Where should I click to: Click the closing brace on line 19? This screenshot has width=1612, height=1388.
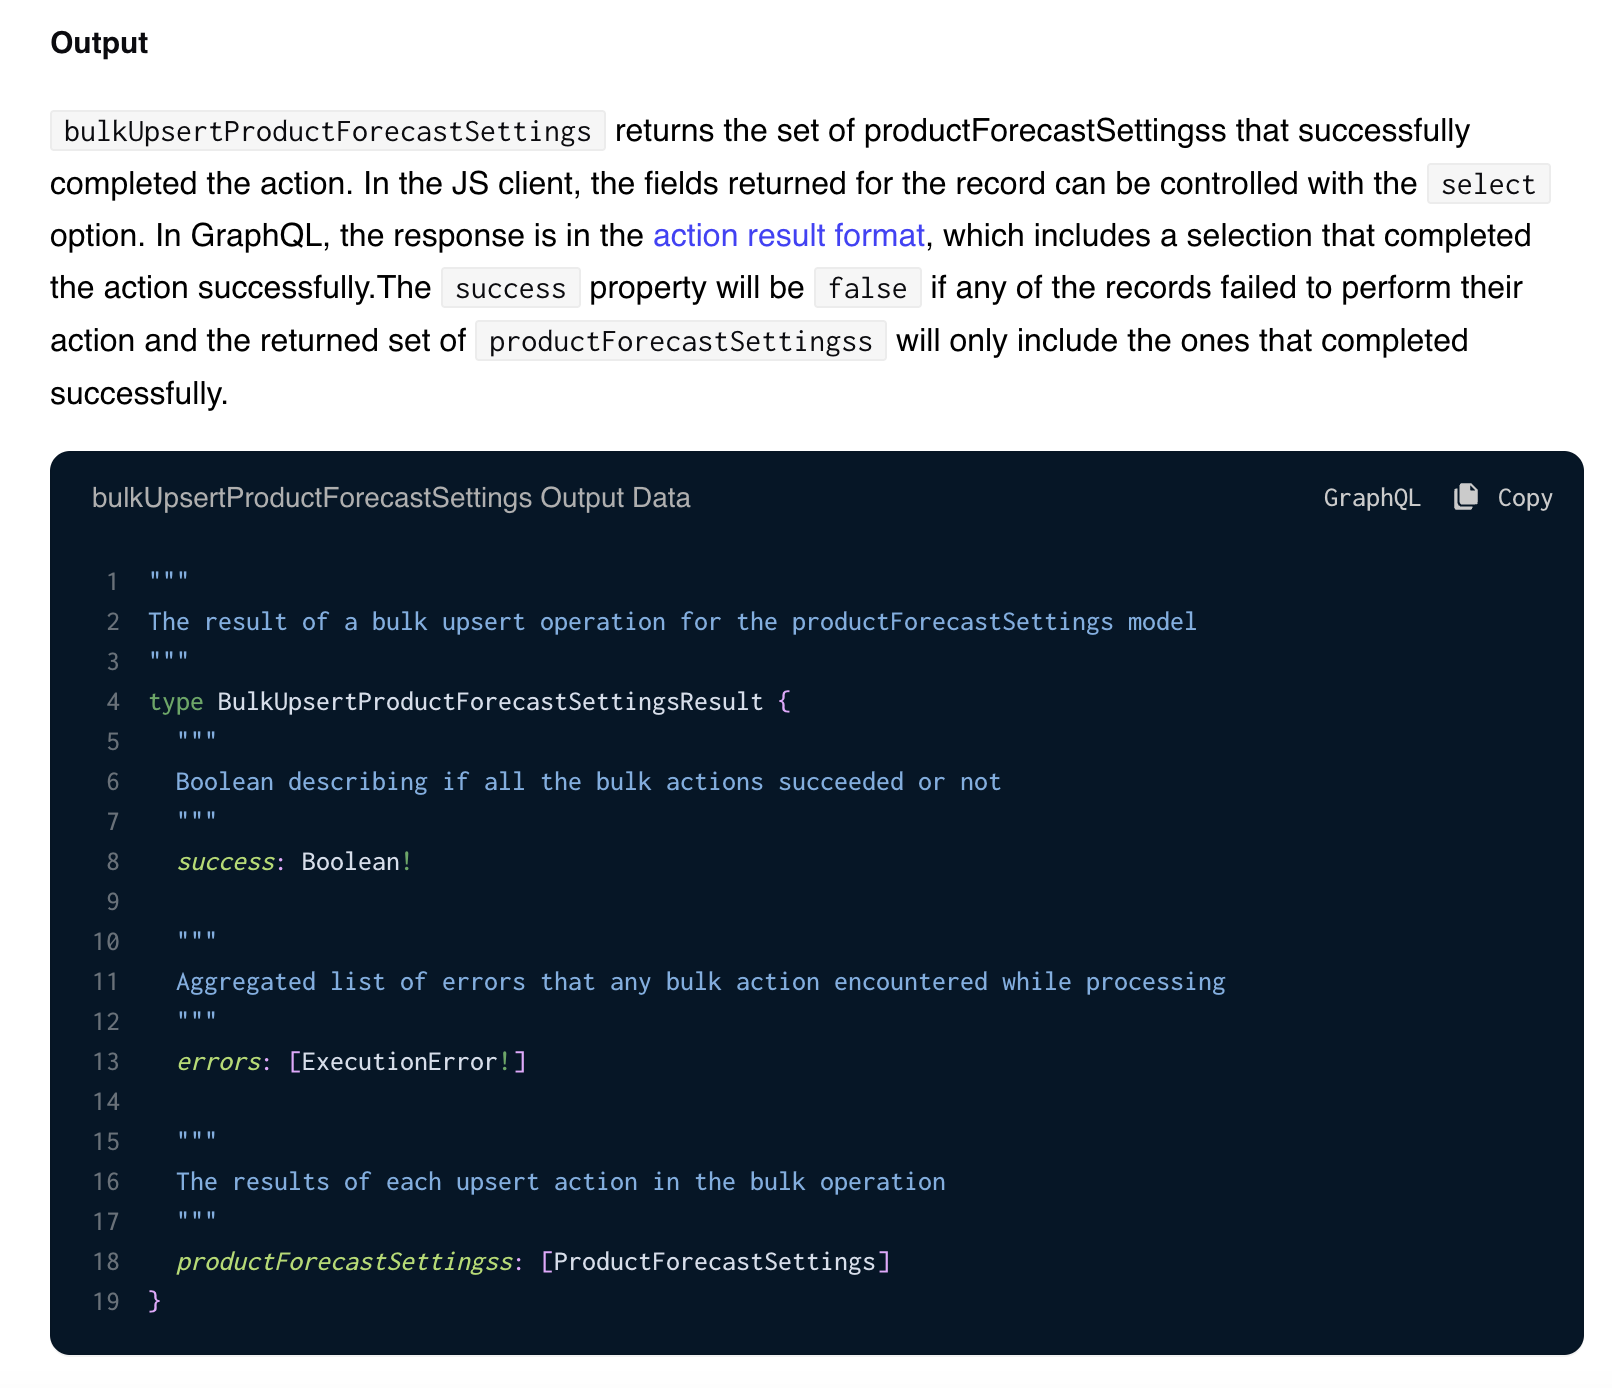click(x=155, y=1300)
